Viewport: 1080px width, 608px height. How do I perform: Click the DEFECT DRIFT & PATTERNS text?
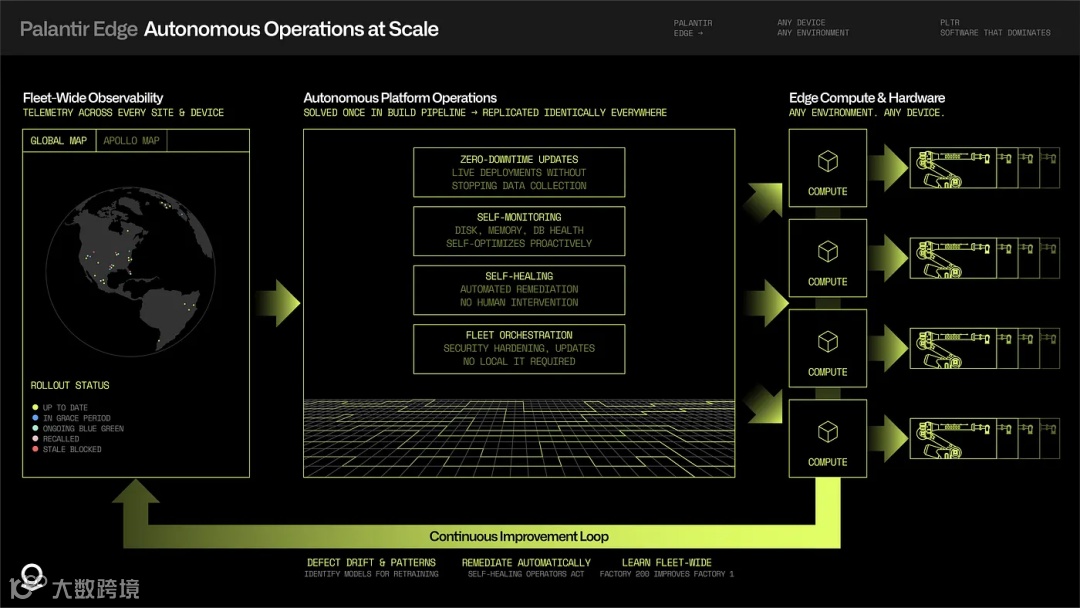click(x=371, y=563)
